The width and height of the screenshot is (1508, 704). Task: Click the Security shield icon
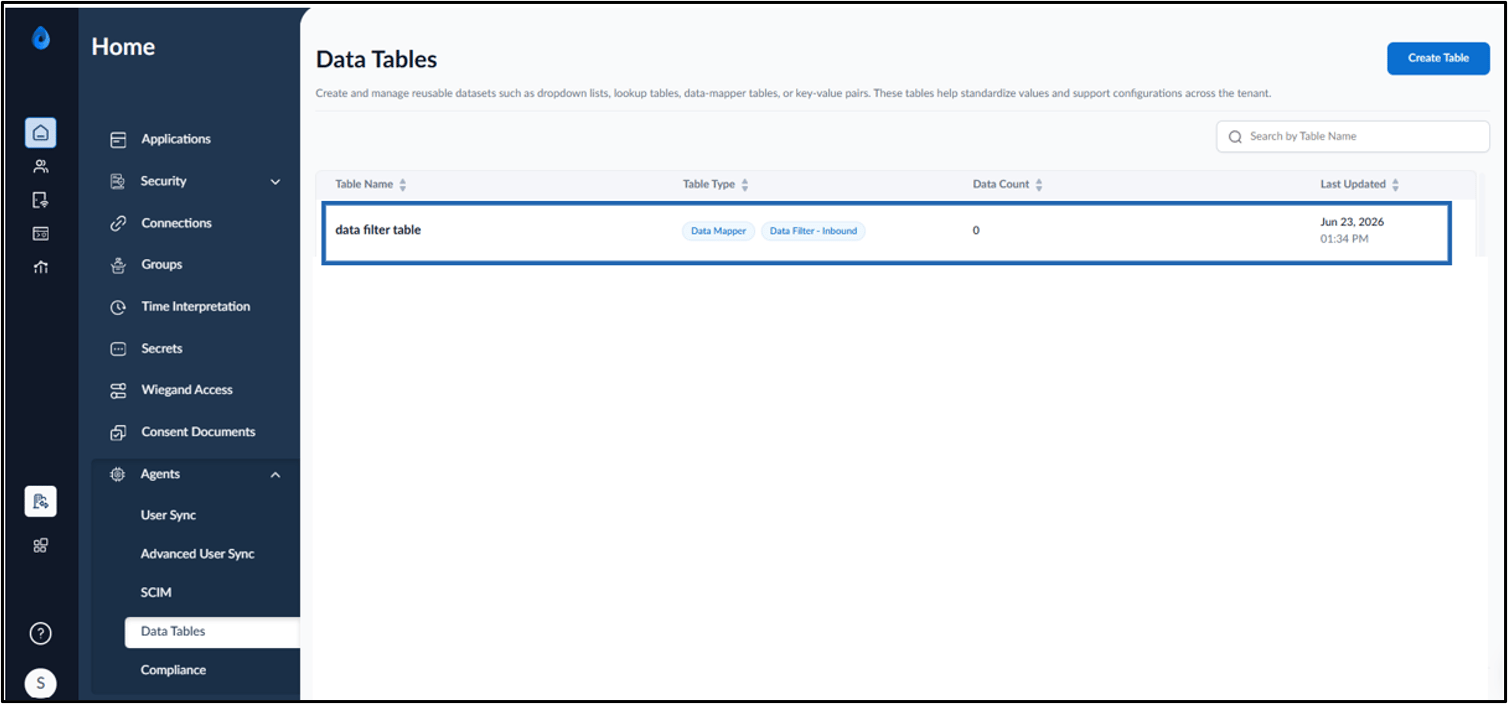tap(118, 181)
